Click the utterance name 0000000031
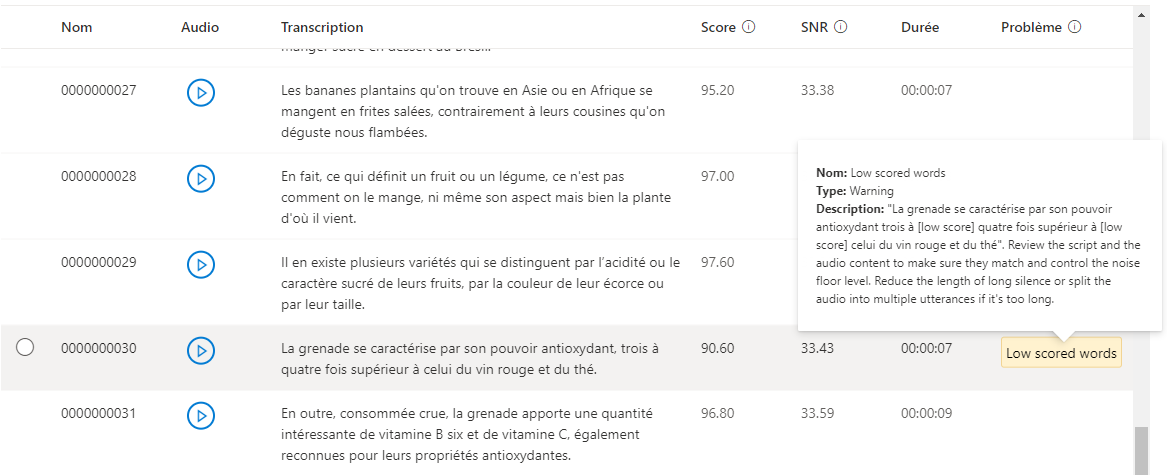 click(x=98, y=413)
